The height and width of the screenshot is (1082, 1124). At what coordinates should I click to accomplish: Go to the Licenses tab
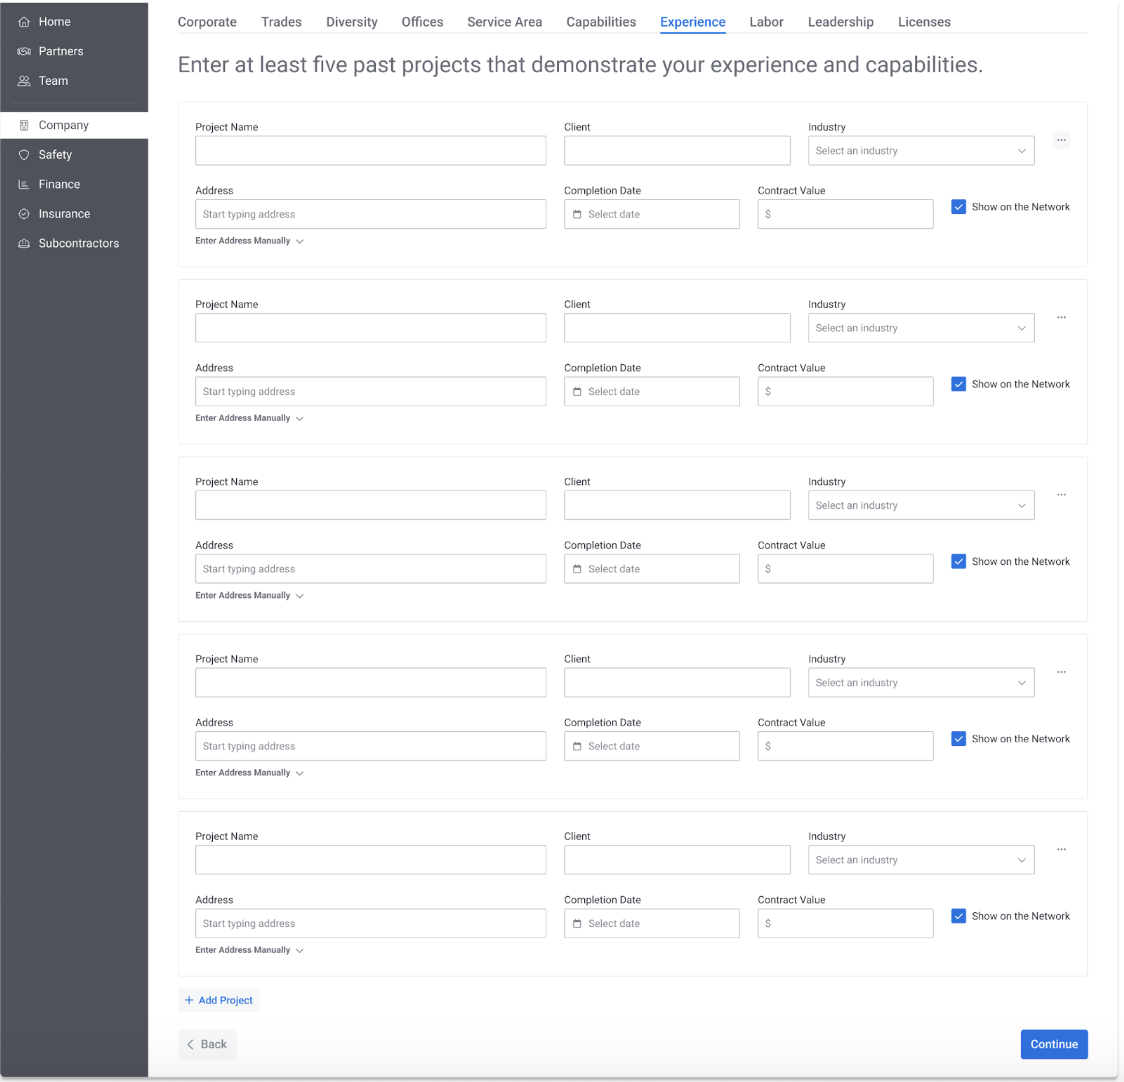[923, 22]
